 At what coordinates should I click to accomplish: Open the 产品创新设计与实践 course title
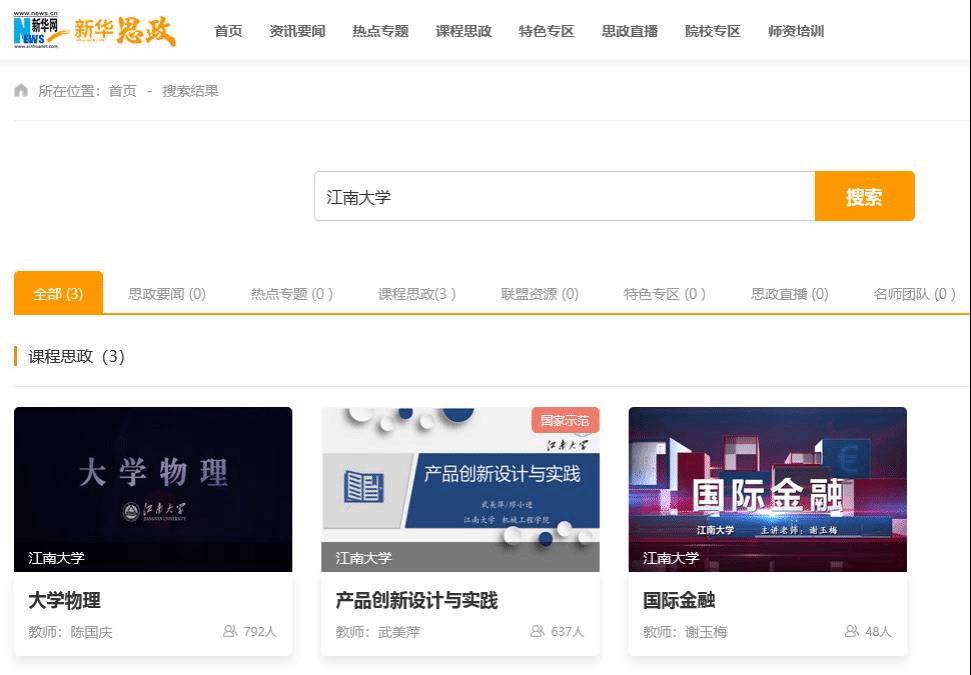[416, 600]
